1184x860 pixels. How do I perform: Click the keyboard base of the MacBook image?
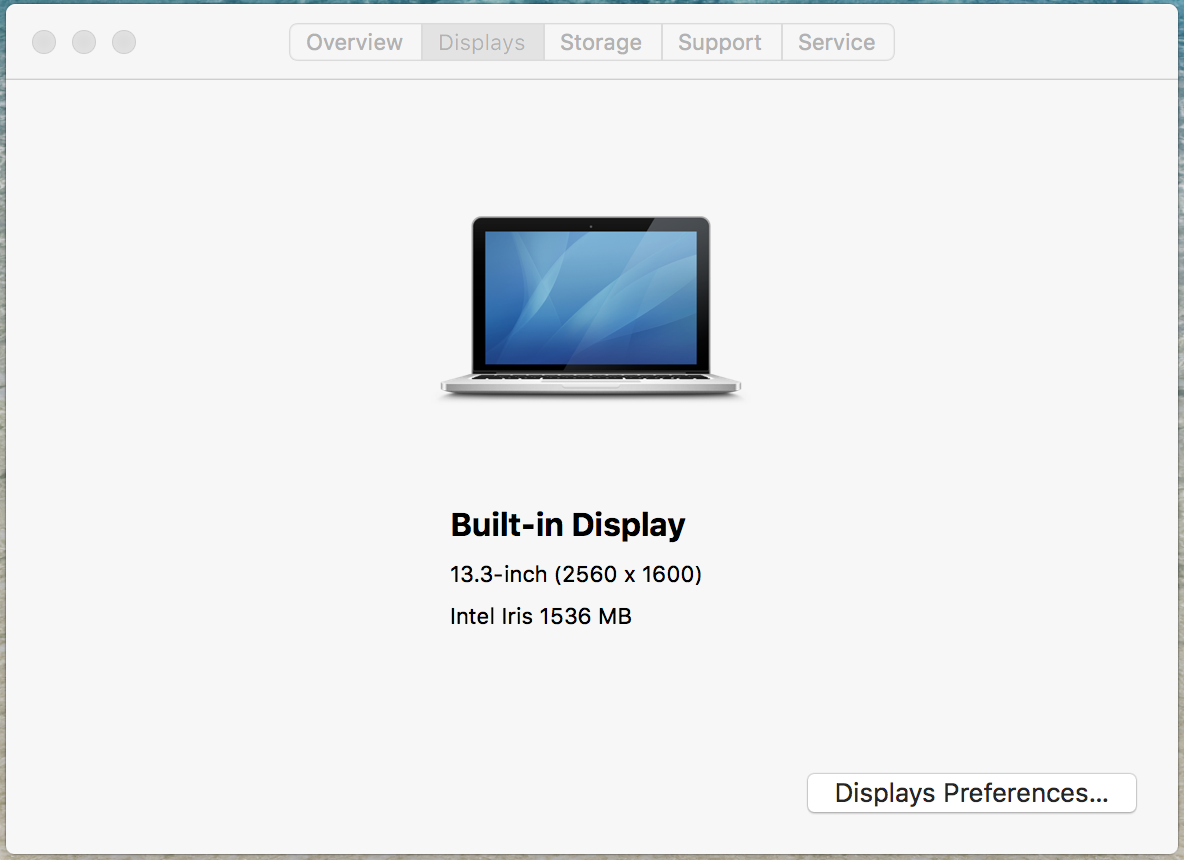590,382
